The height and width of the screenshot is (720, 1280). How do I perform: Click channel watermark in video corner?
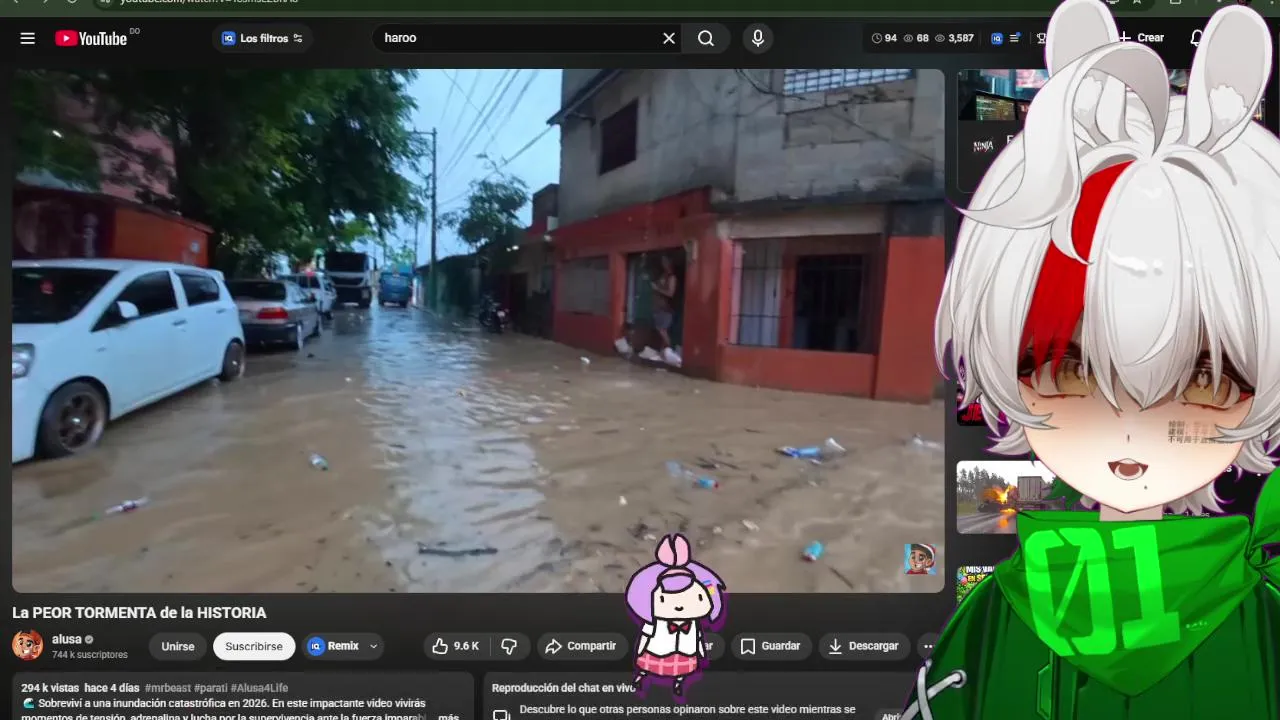tap(919, 558)
